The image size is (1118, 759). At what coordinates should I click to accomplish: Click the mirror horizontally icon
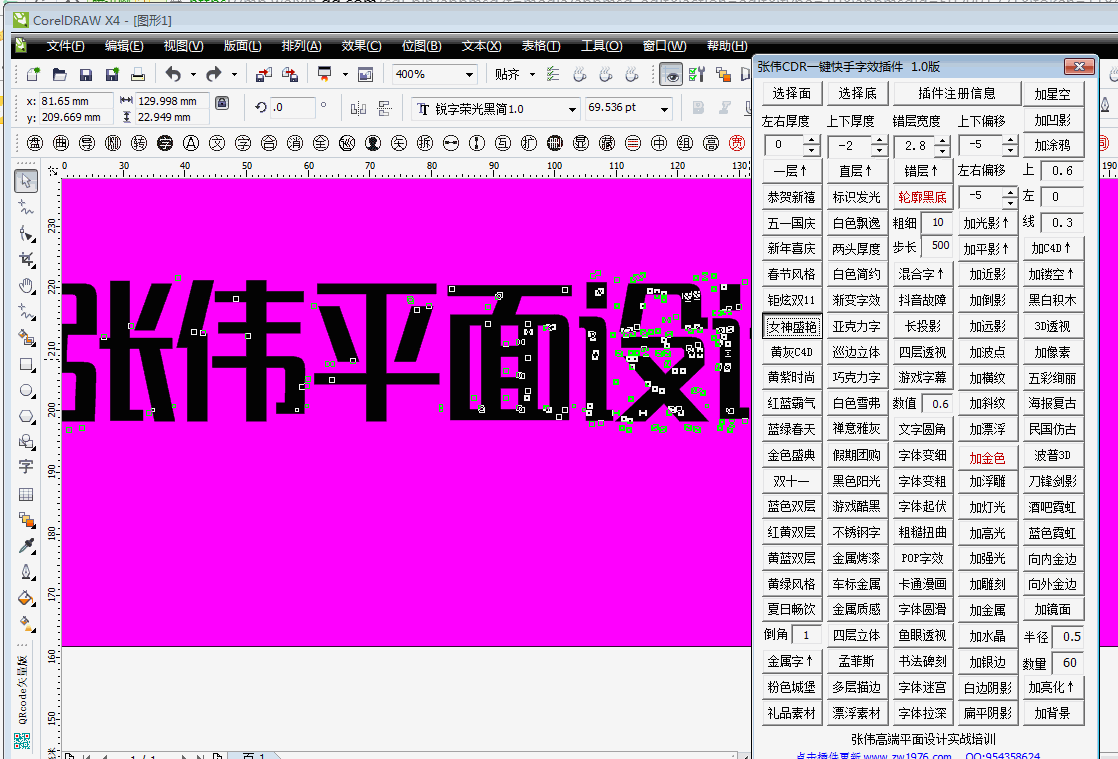point(358,108)
